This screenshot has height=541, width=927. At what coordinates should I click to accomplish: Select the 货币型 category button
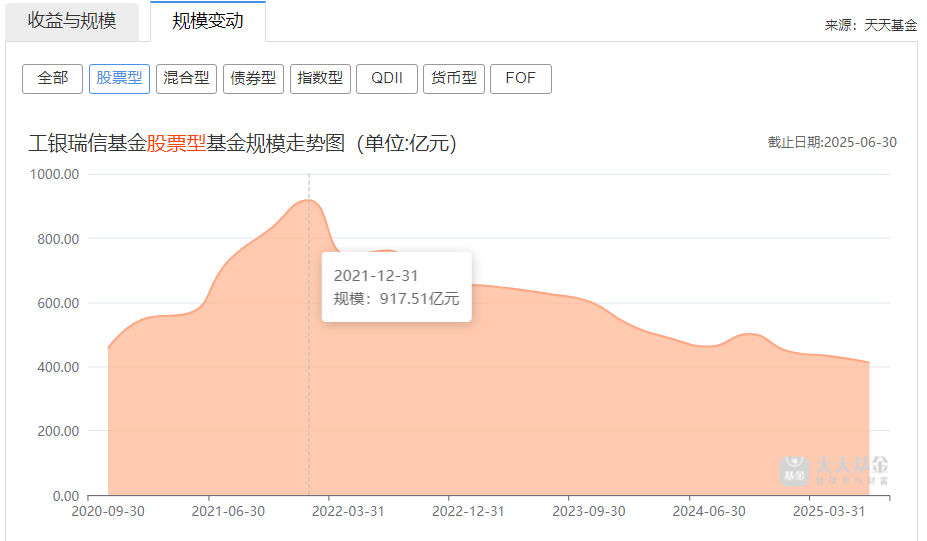pyautogui.click(x=454, y=79)
